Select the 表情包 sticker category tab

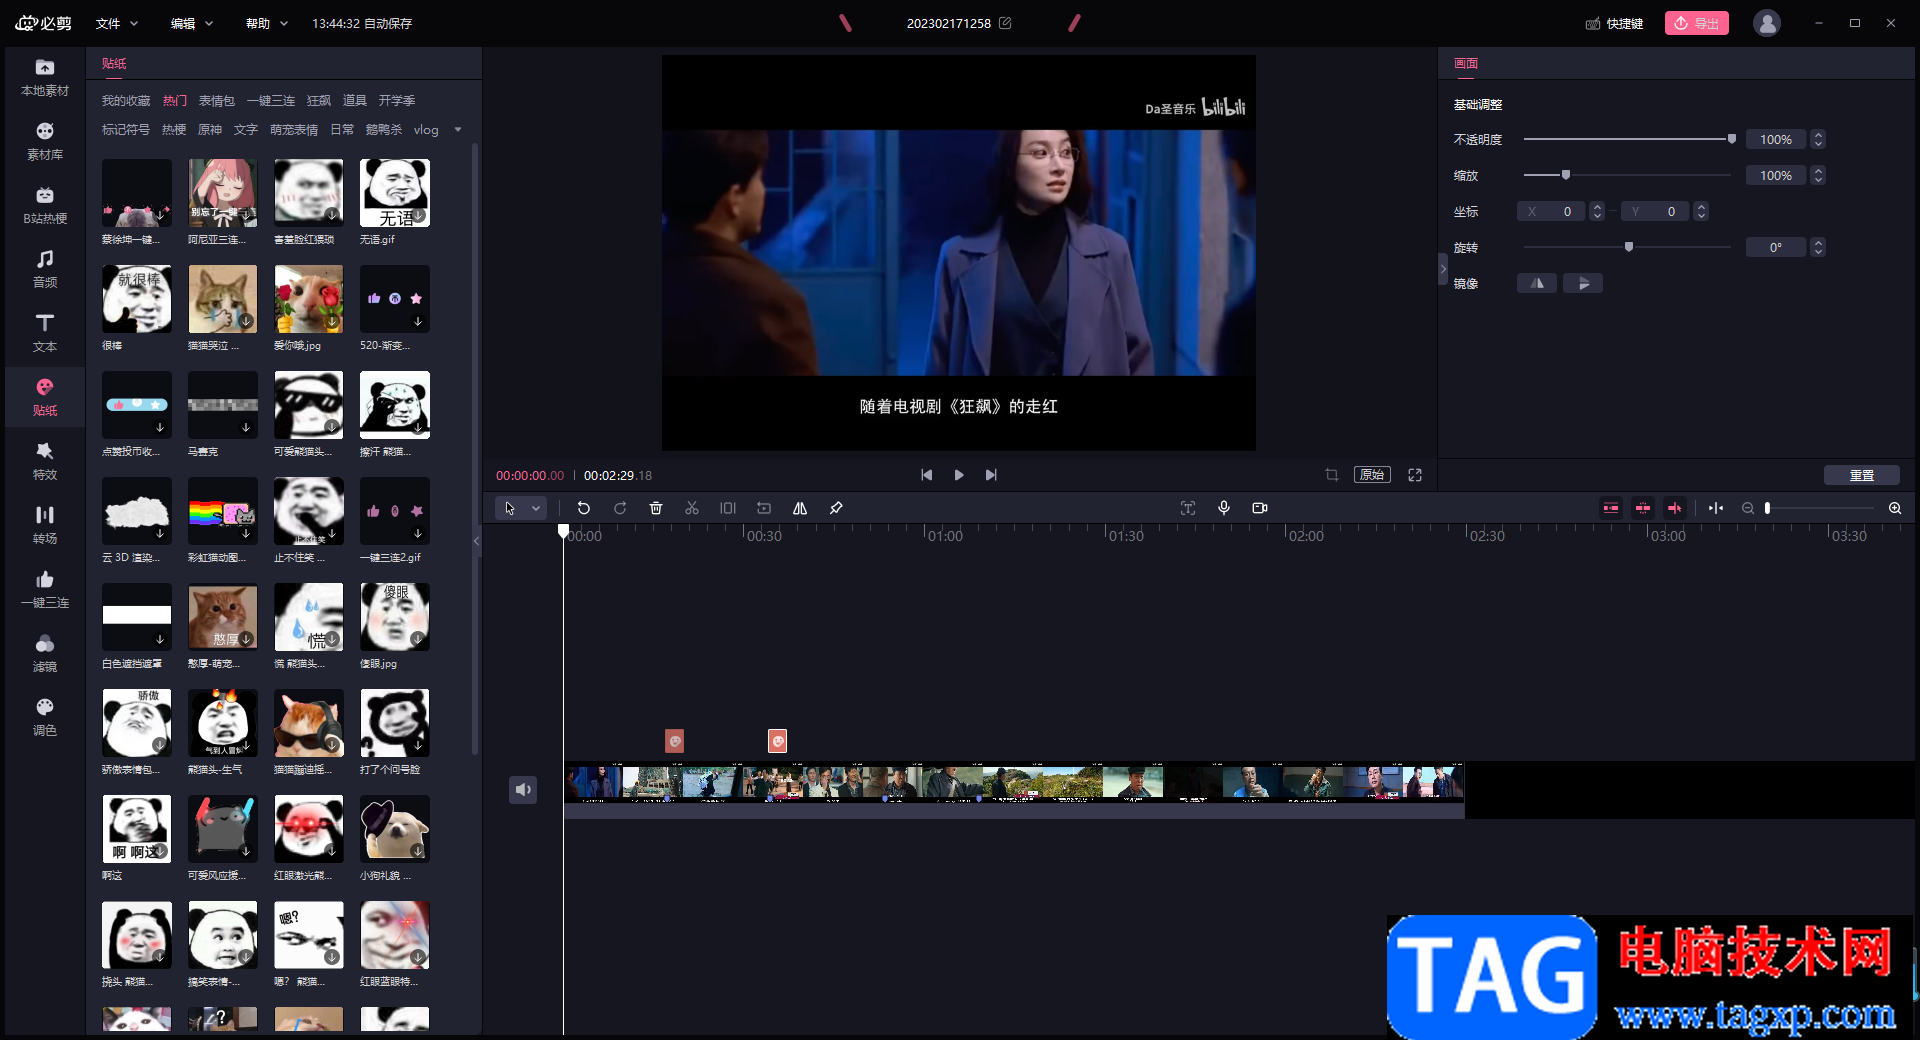coord(217,101)
